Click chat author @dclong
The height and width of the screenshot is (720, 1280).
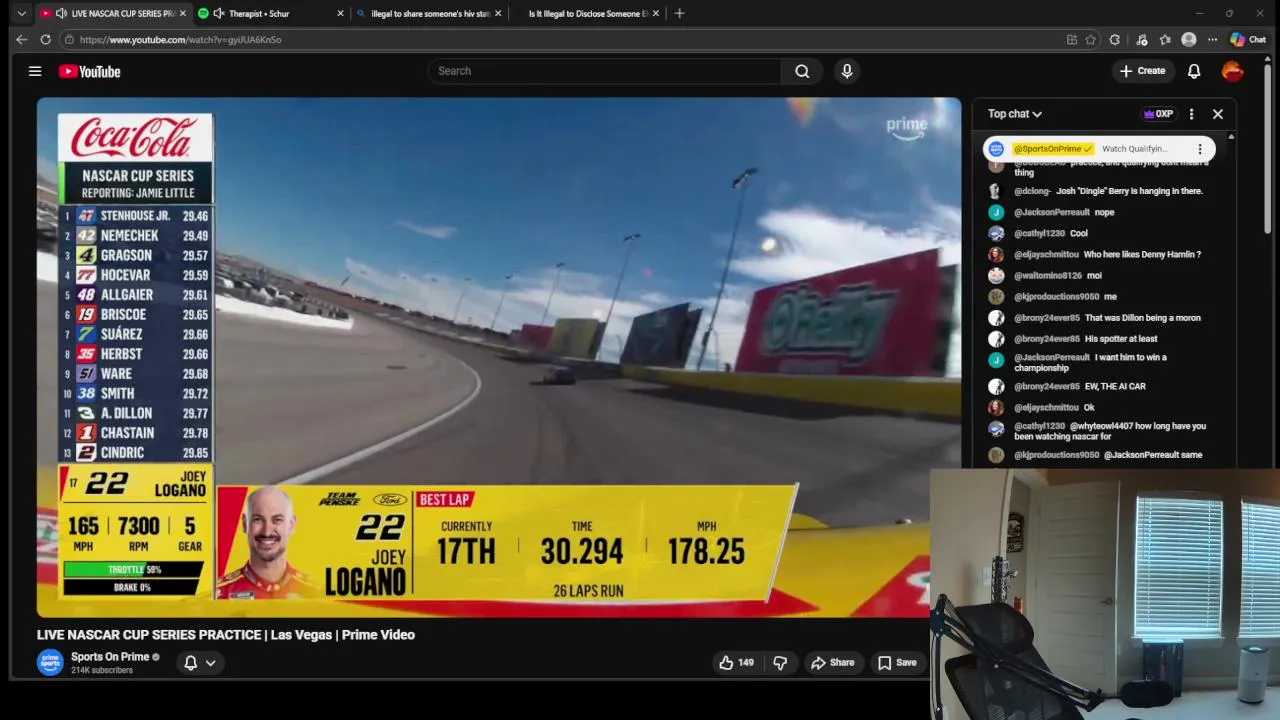1032,191
